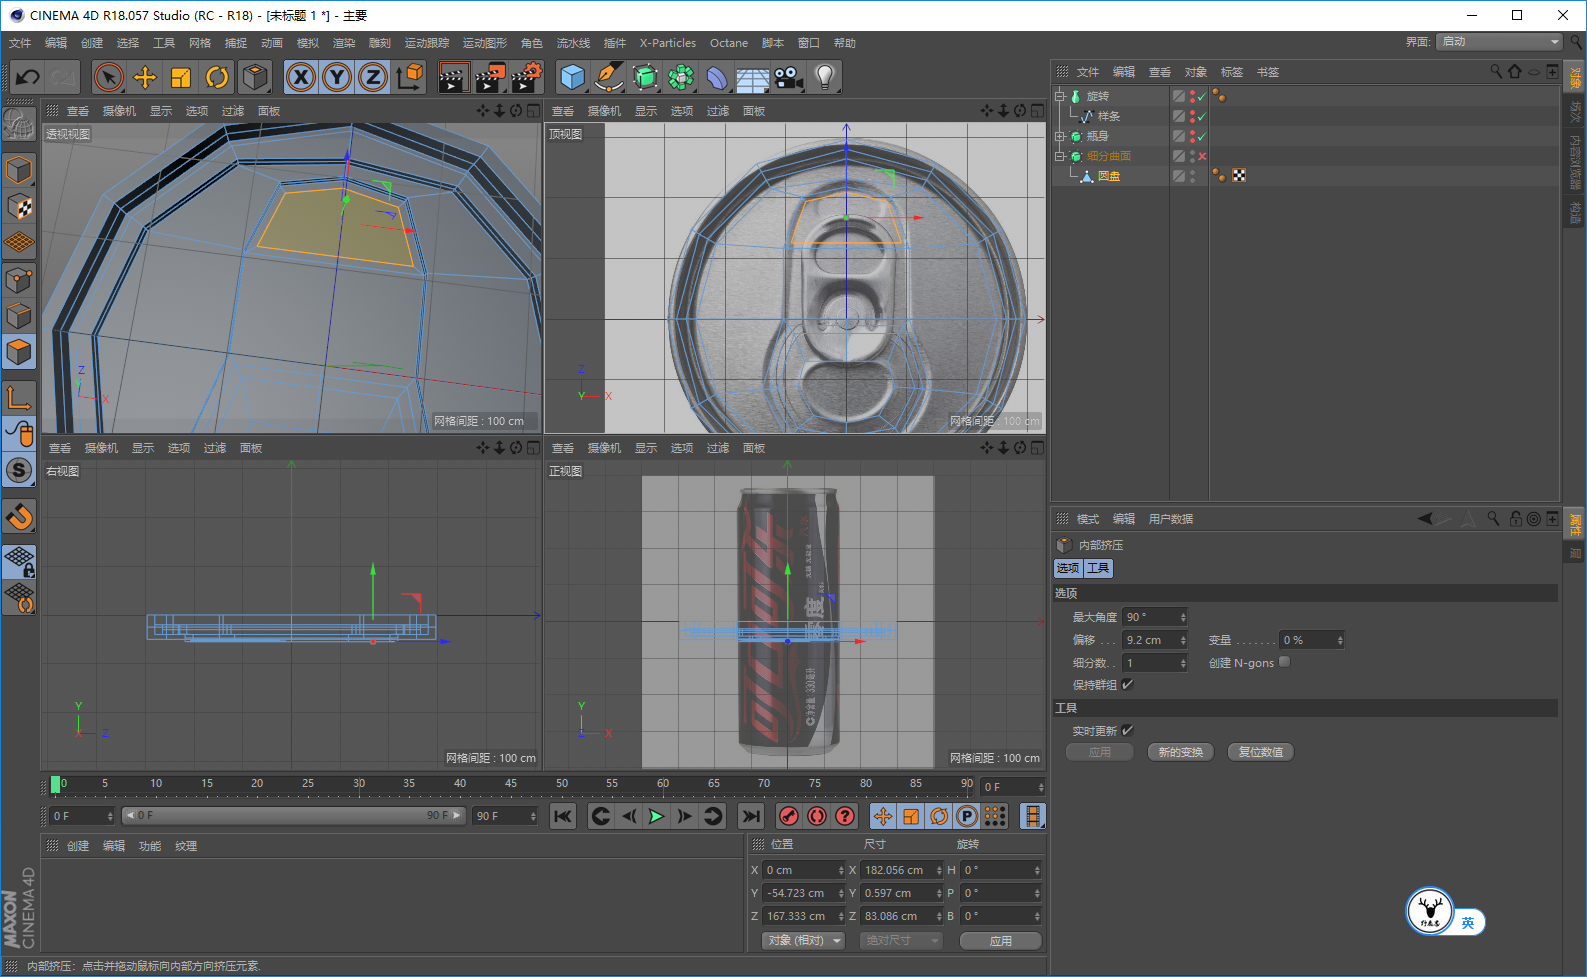Enable the 创建 N-gons checkbox
Screen dimensions: 1587x977
click(x=1285, y=662)
